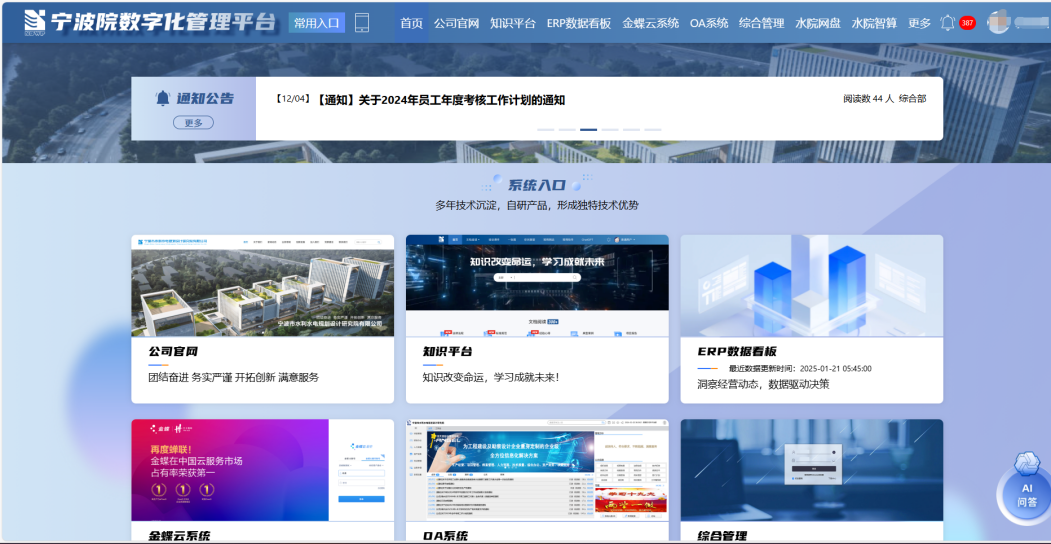The width and height of the screenshot is (1051, 544).
Task: Click the 宁波院 platform logo icon
Action: [35, 21]
